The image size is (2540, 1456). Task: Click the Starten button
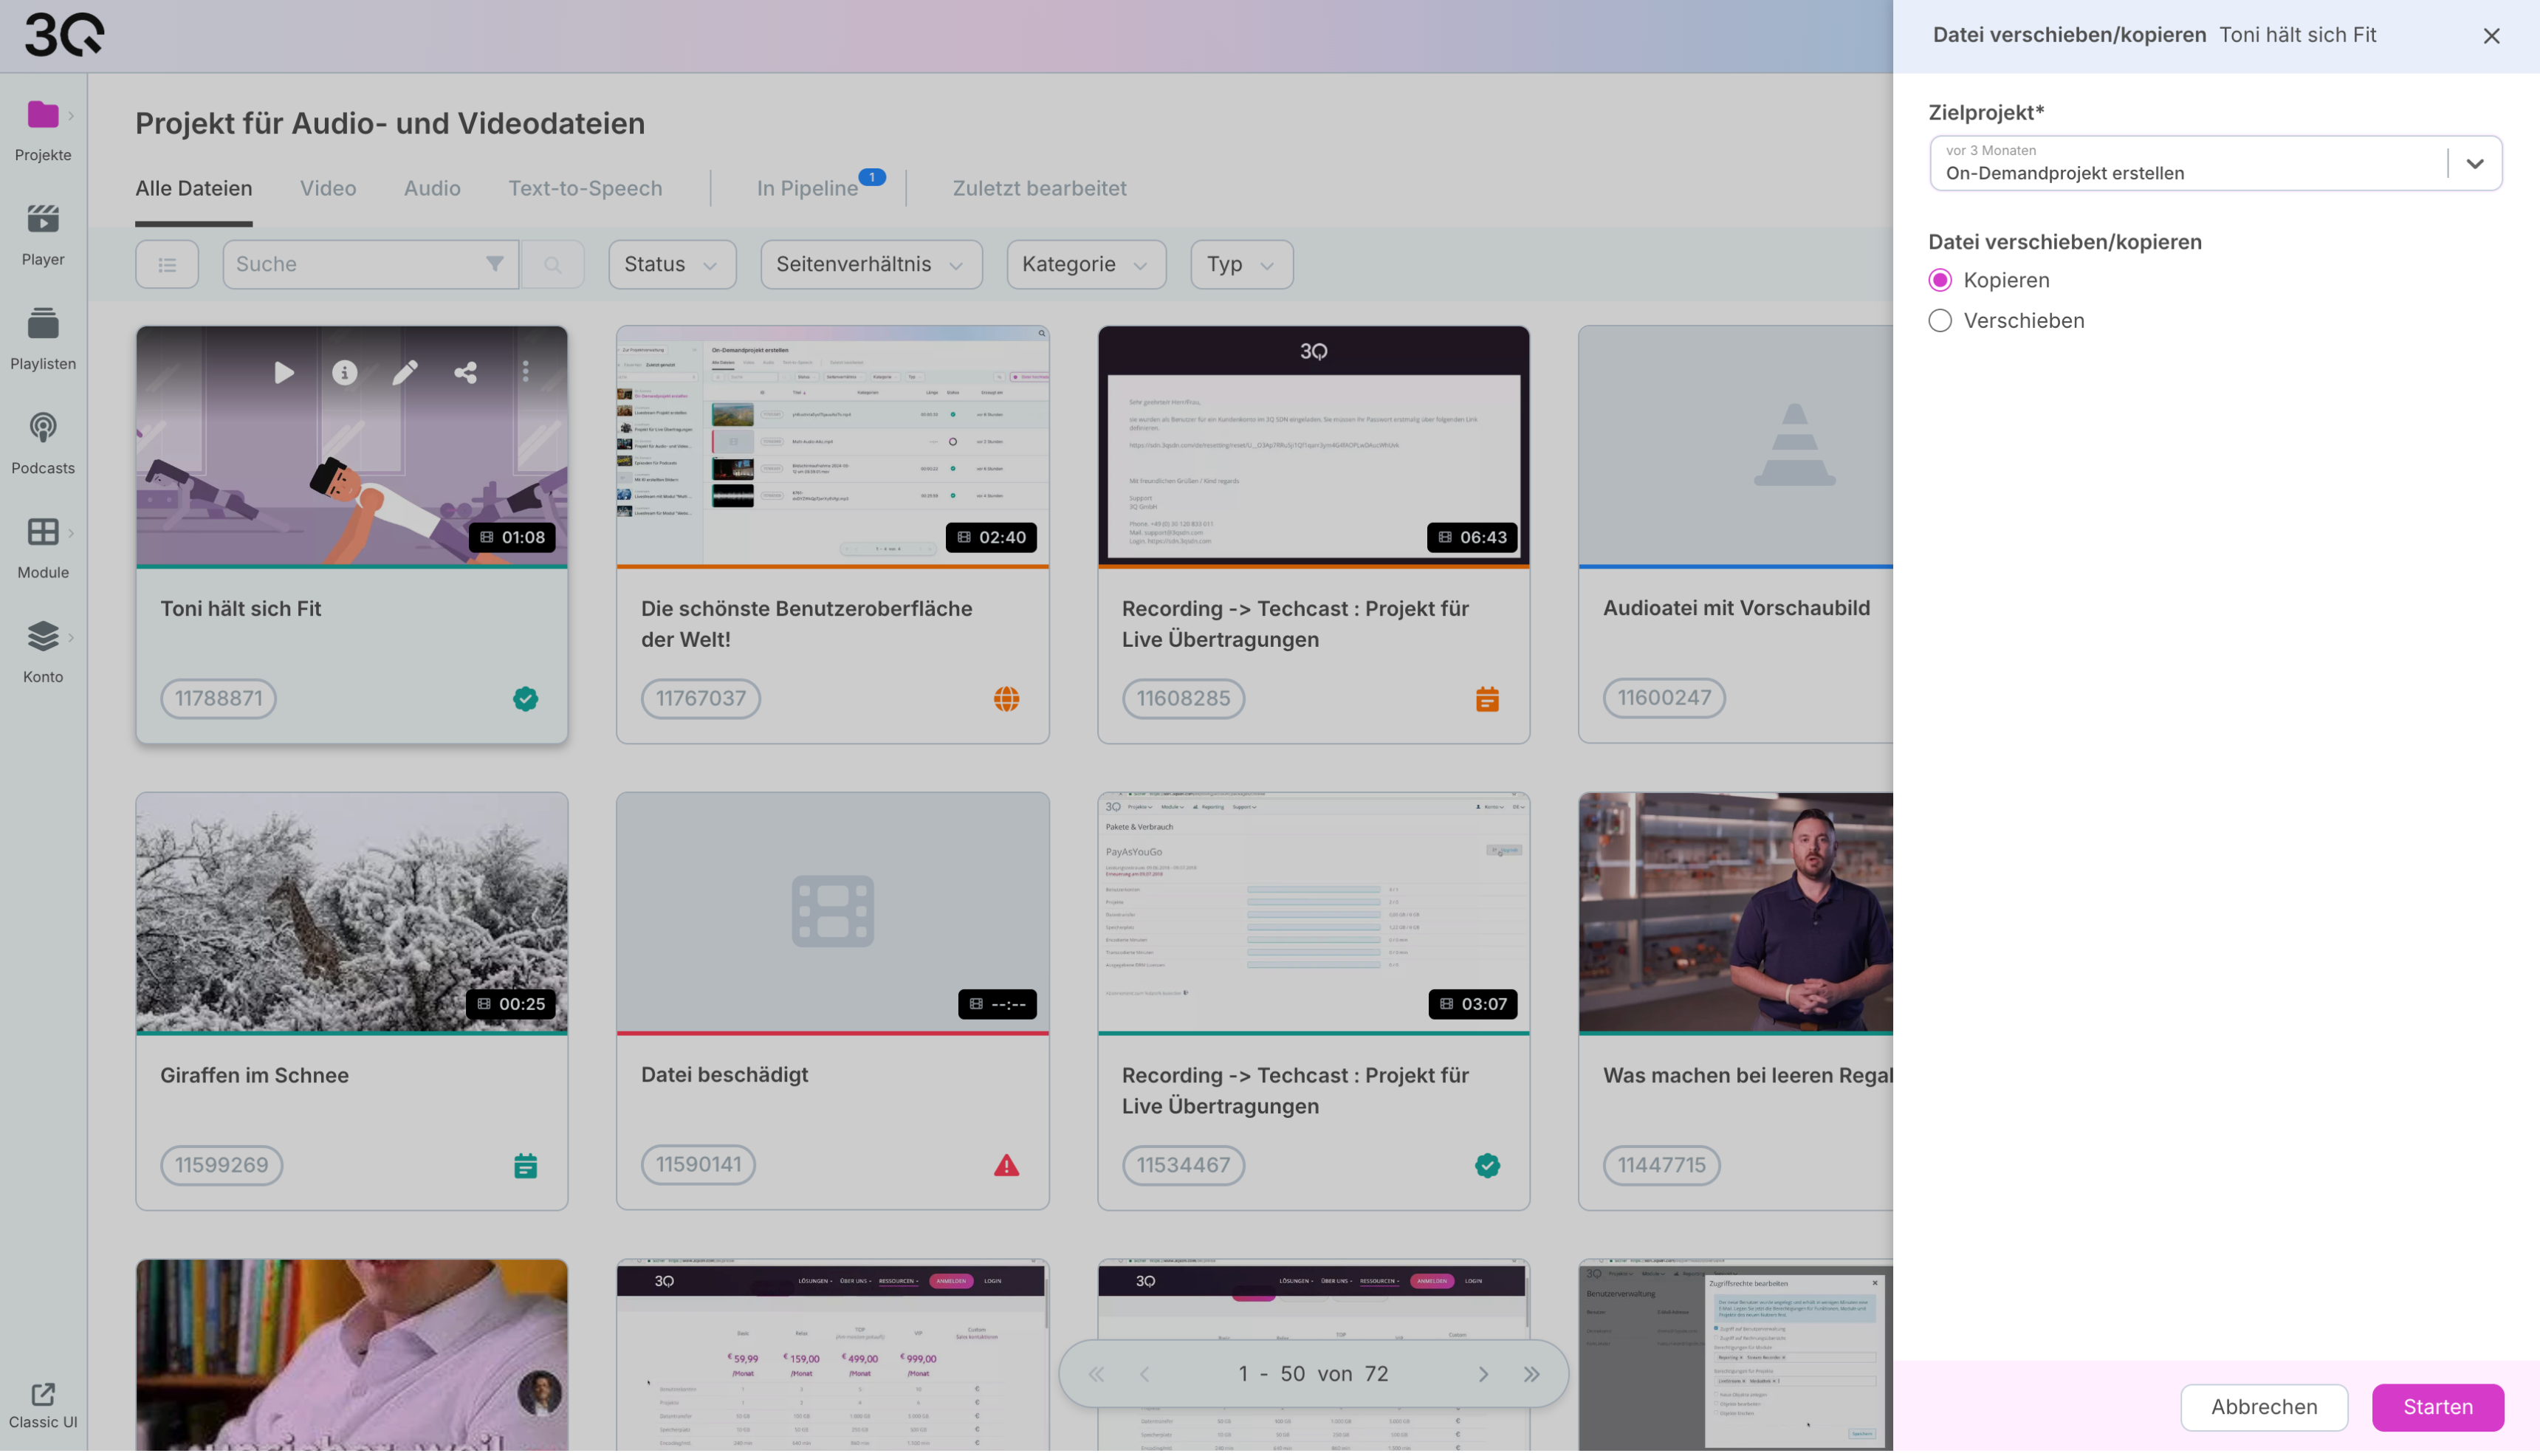pos(2437,1407)
